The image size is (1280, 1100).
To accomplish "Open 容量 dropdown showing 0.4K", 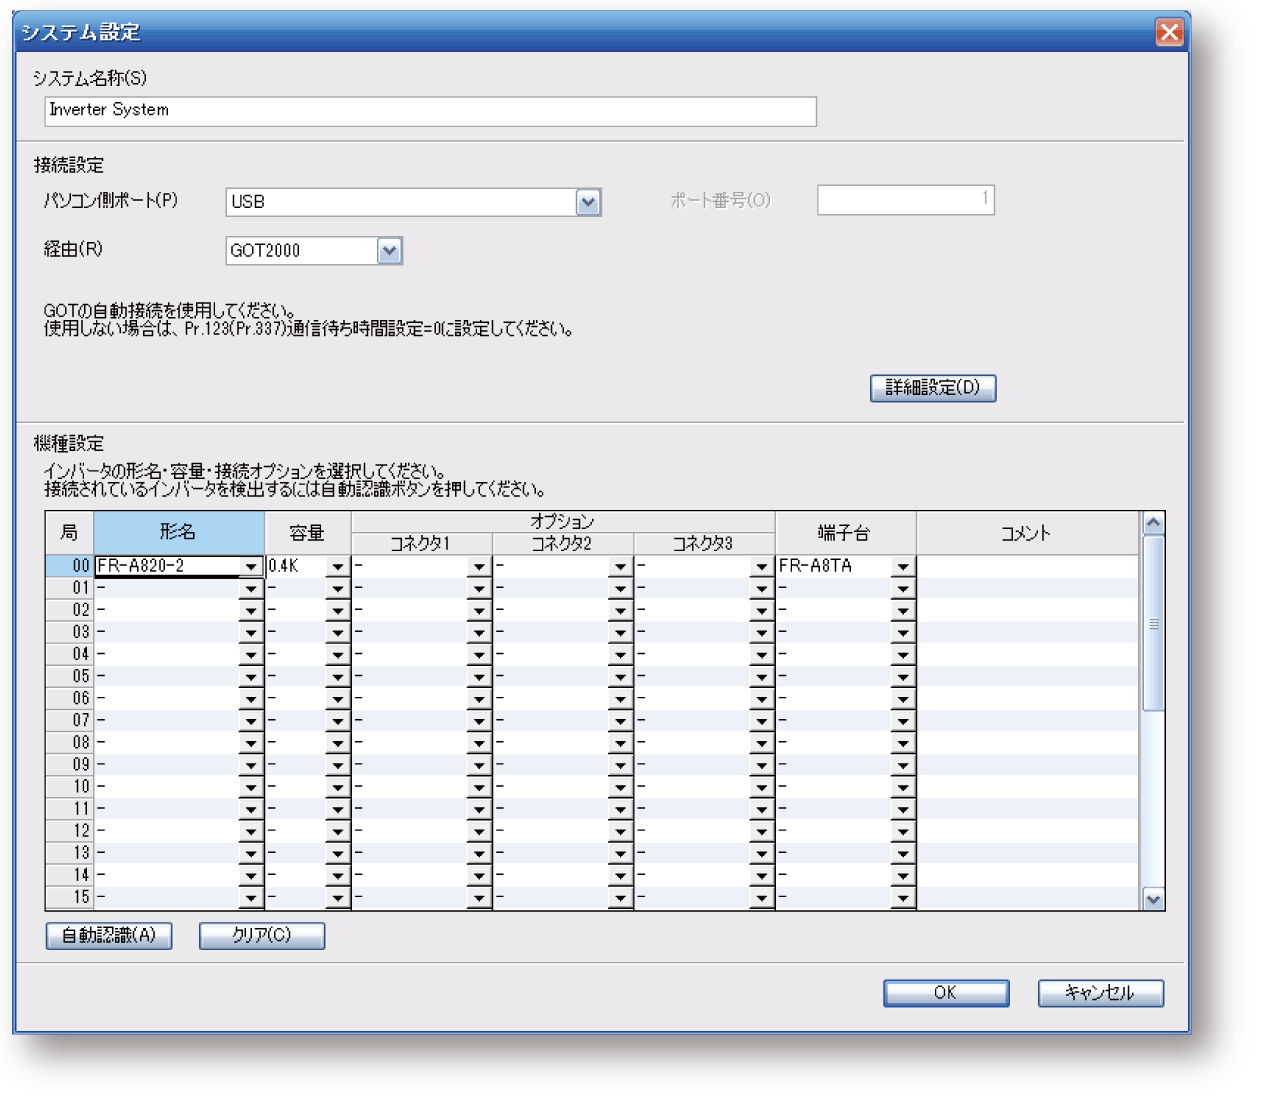I will click(337, 567).
